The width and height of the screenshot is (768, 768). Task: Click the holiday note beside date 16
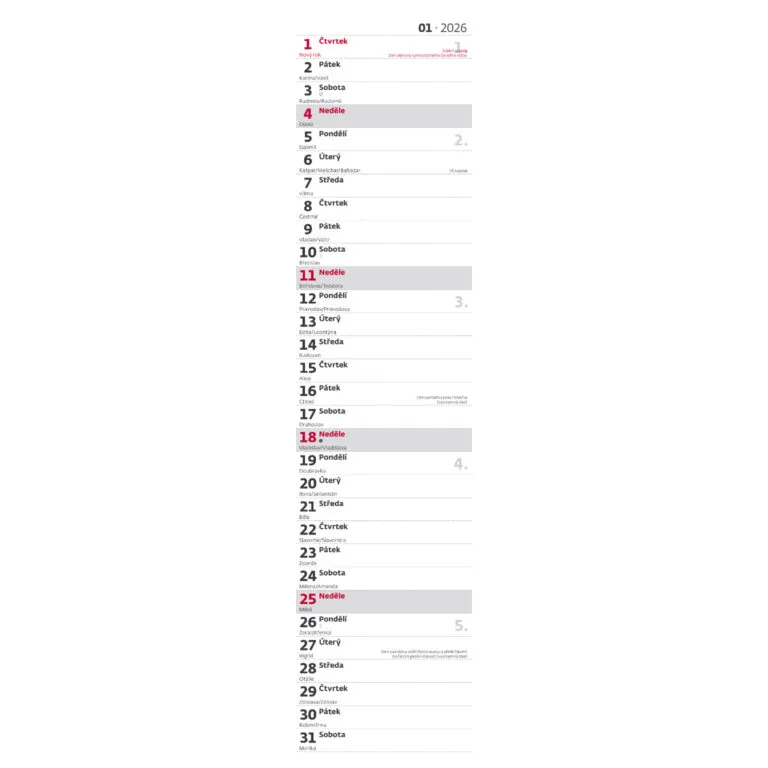point(442,399)
